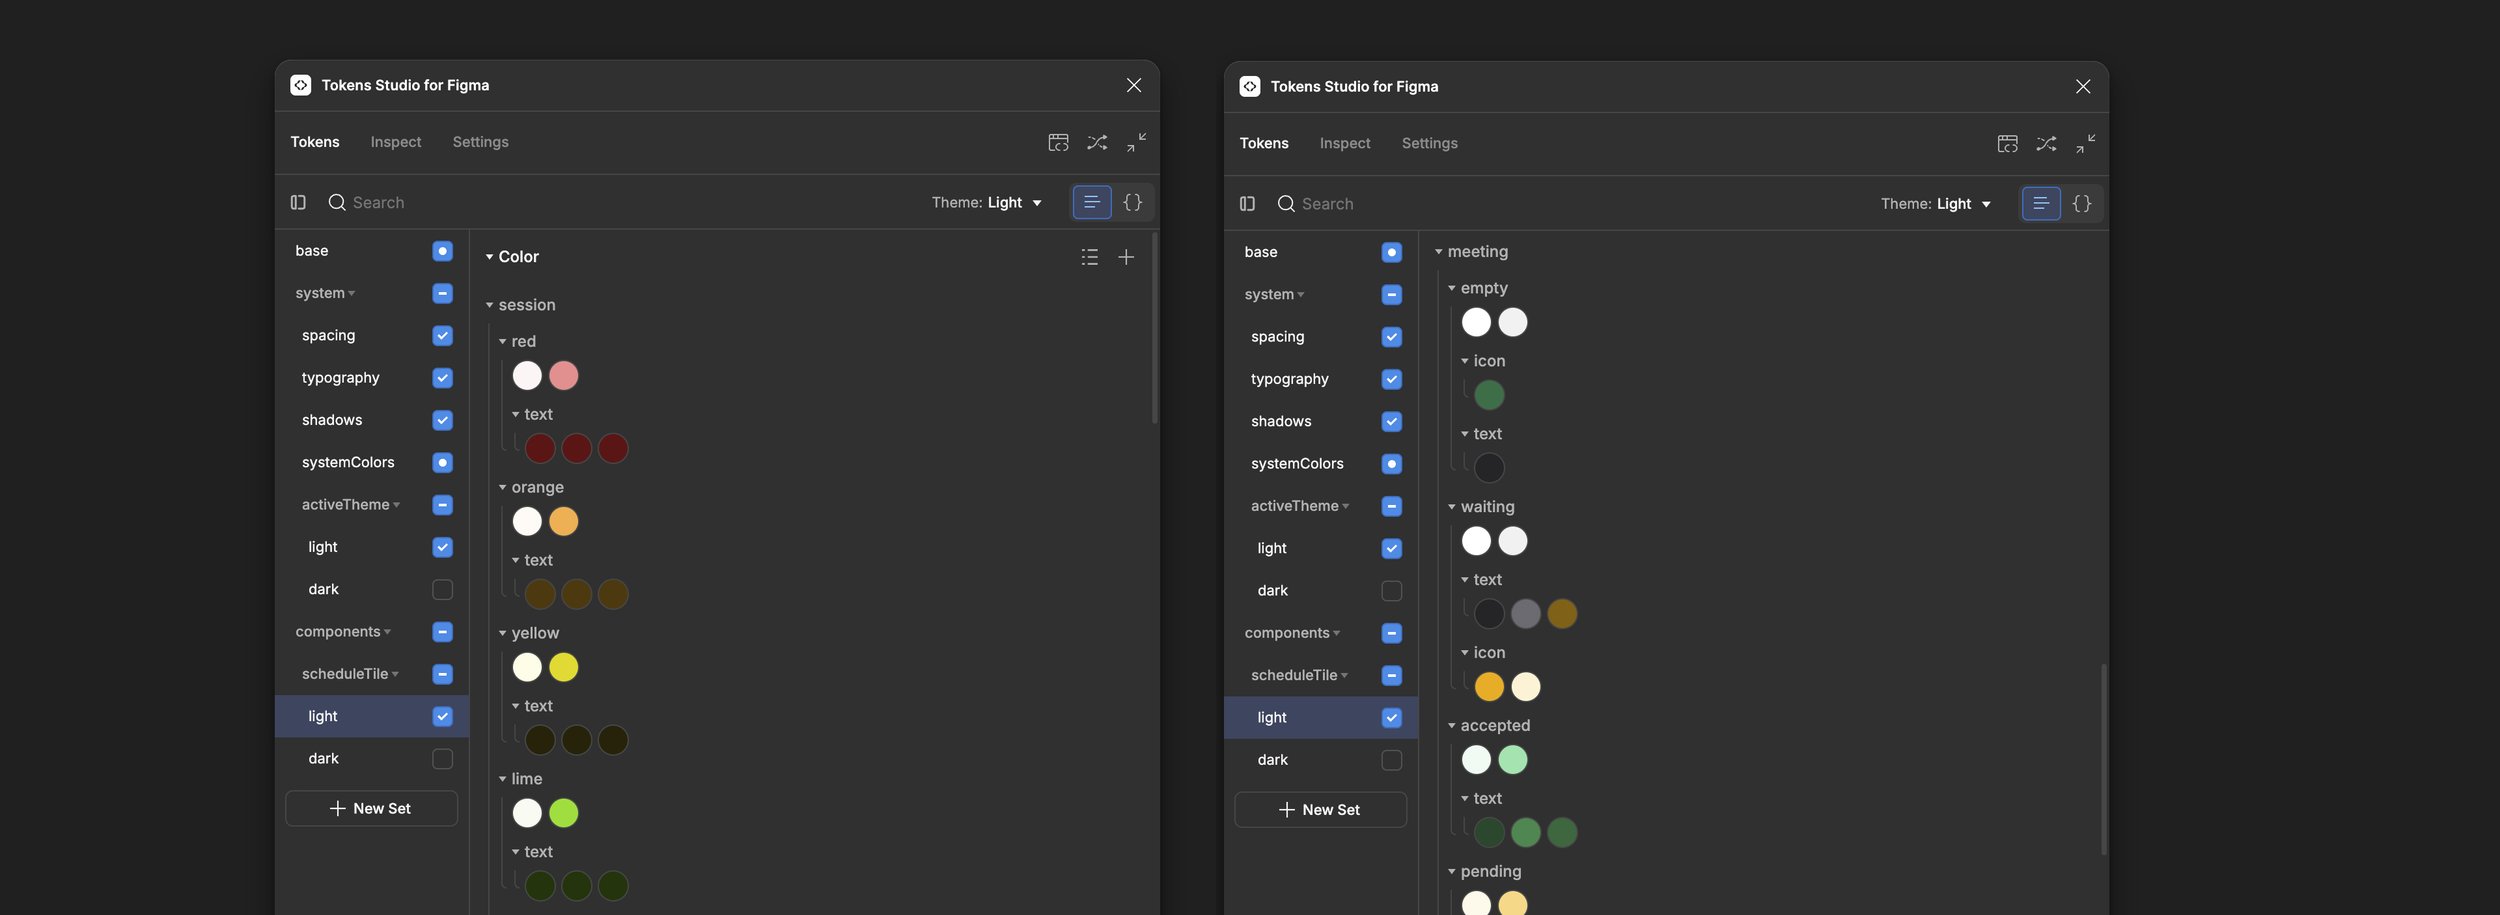Open Settings tab in left window

coord(481,142)
